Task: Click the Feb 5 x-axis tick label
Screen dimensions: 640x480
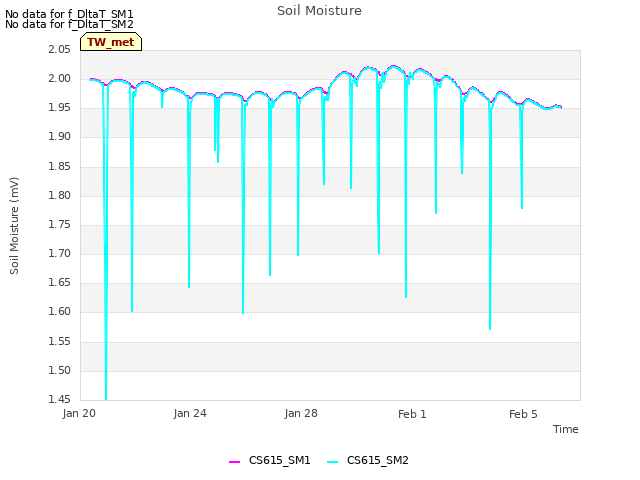Action: click(x=523, y=414)
